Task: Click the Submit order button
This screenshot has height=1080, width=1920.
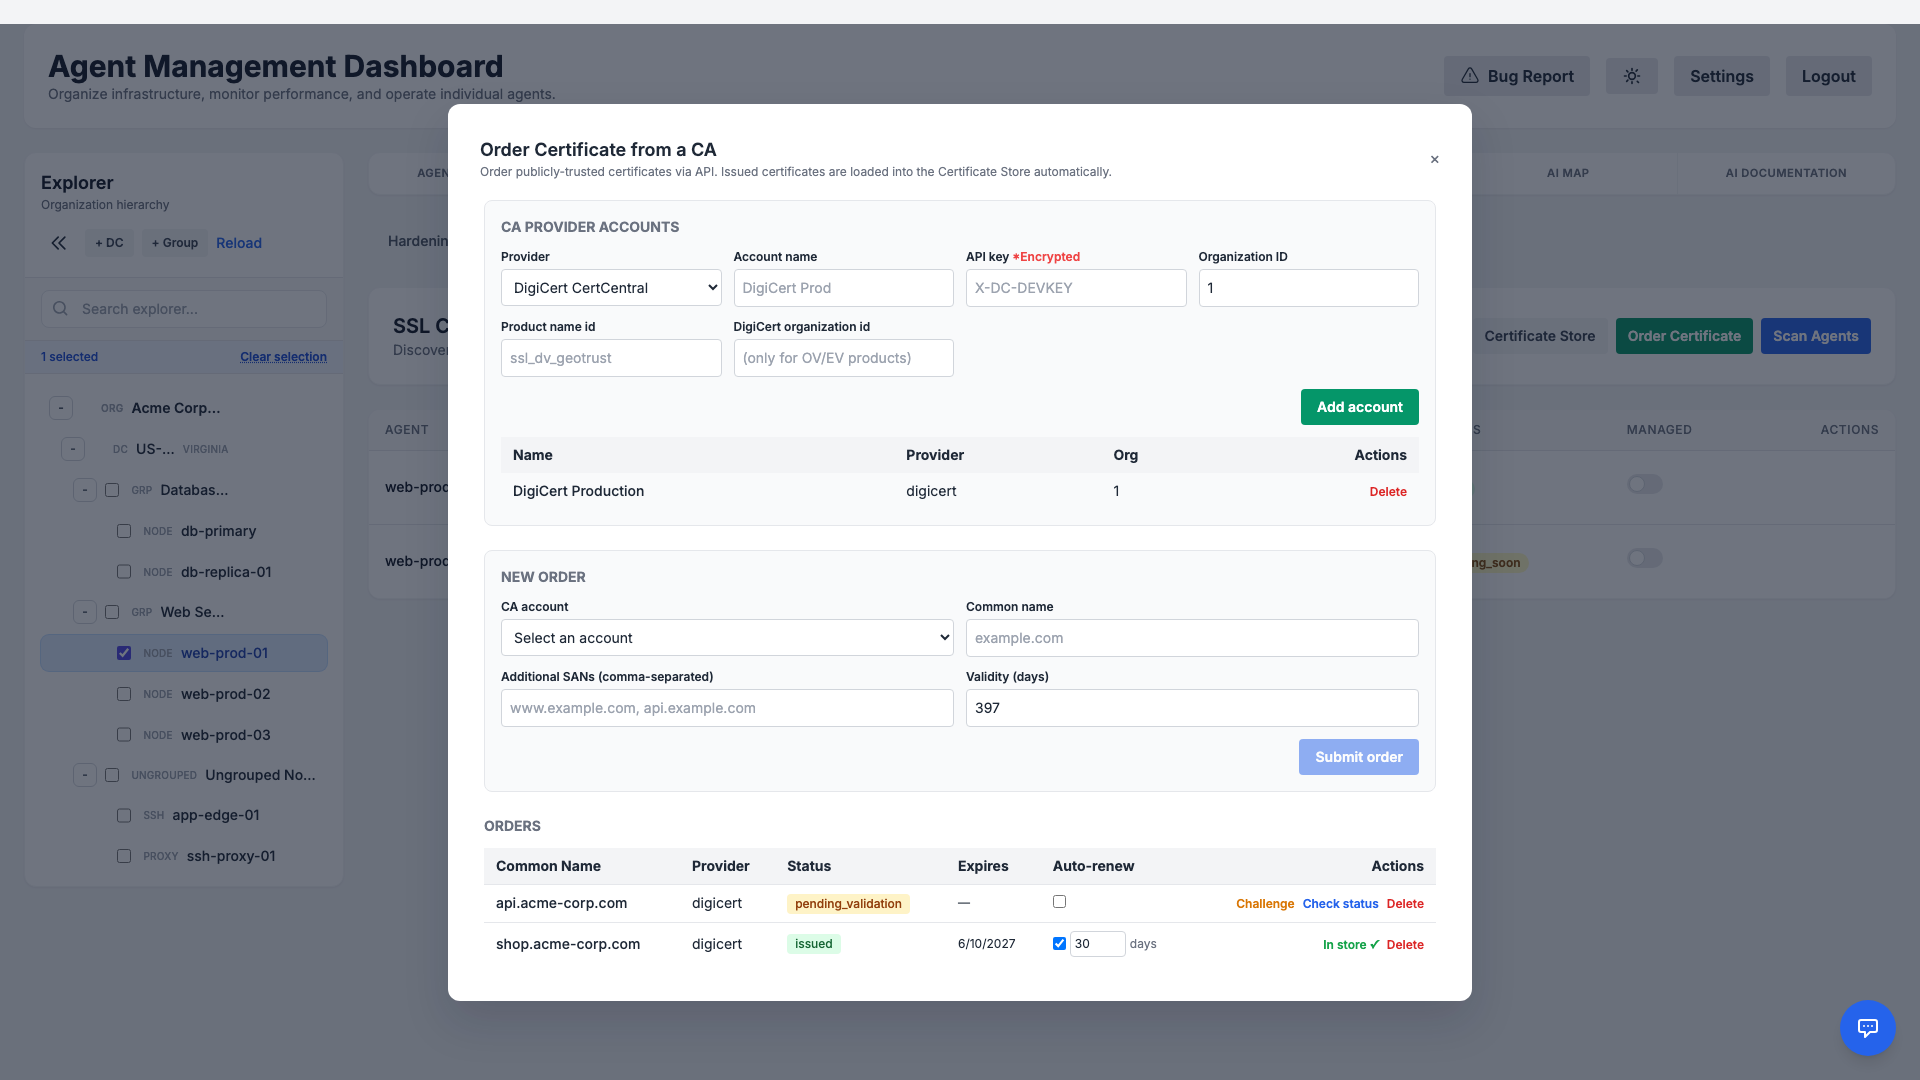Action: point(1358,757)
